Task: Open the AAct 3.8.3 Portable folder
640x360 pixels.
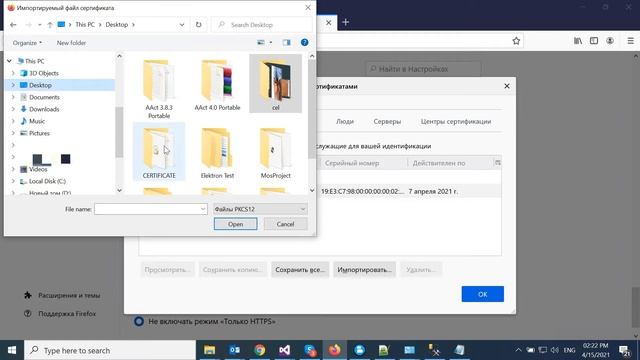Action: pyautogui.click(x=159, y=89)
